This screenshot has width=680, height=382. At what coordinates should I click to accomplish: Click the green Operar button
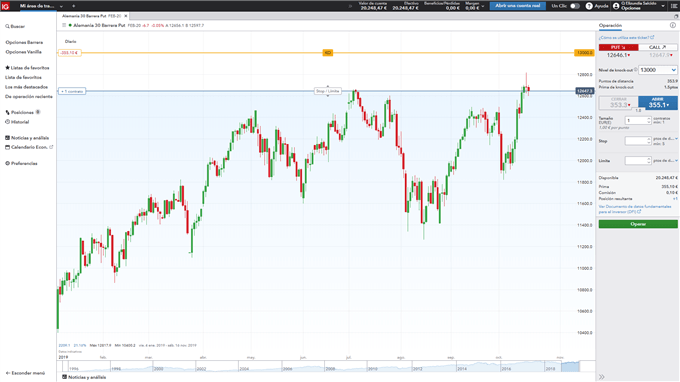(x=638, y=224)
